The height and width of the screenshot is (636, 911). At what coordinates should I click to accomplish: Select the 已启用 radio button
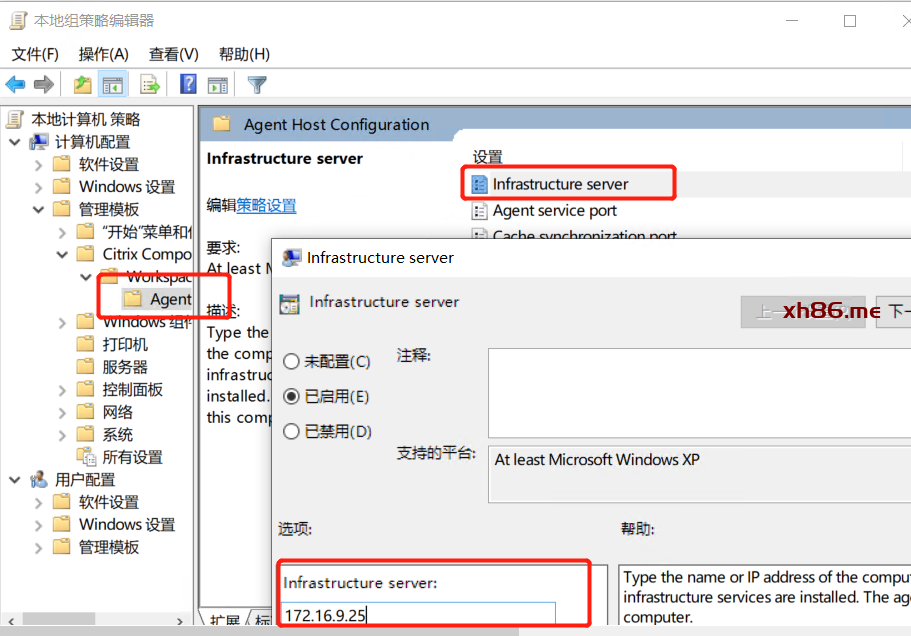tap(292, 397)
